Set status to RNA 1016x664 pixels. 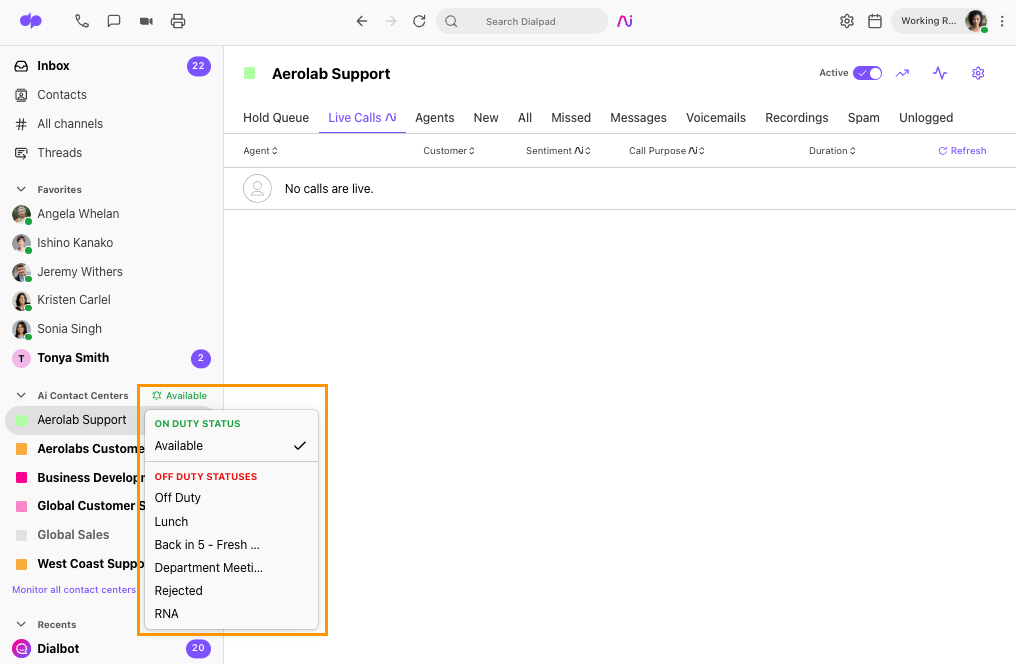(231, 613)
